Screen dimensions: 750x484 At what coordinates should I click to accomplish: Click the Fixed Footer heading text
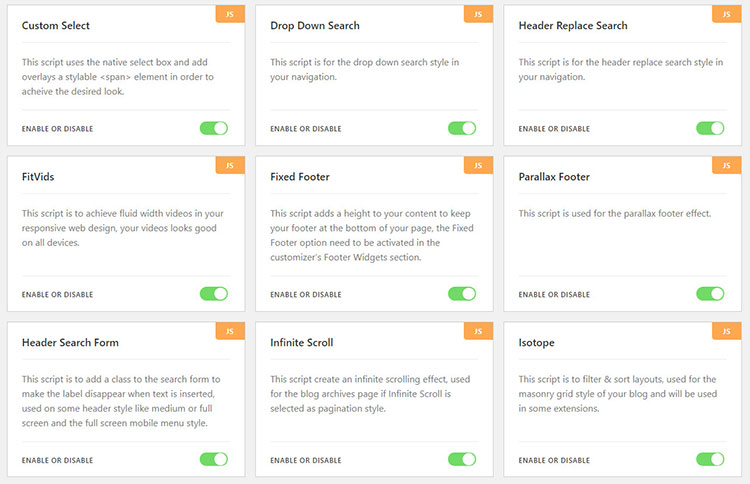pos(300,177)
